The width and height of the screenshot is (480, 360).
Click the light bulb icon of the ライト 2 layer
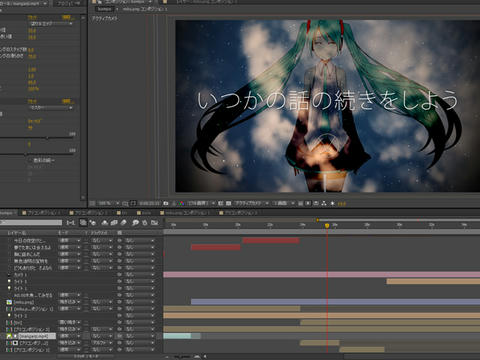(9, 315)
